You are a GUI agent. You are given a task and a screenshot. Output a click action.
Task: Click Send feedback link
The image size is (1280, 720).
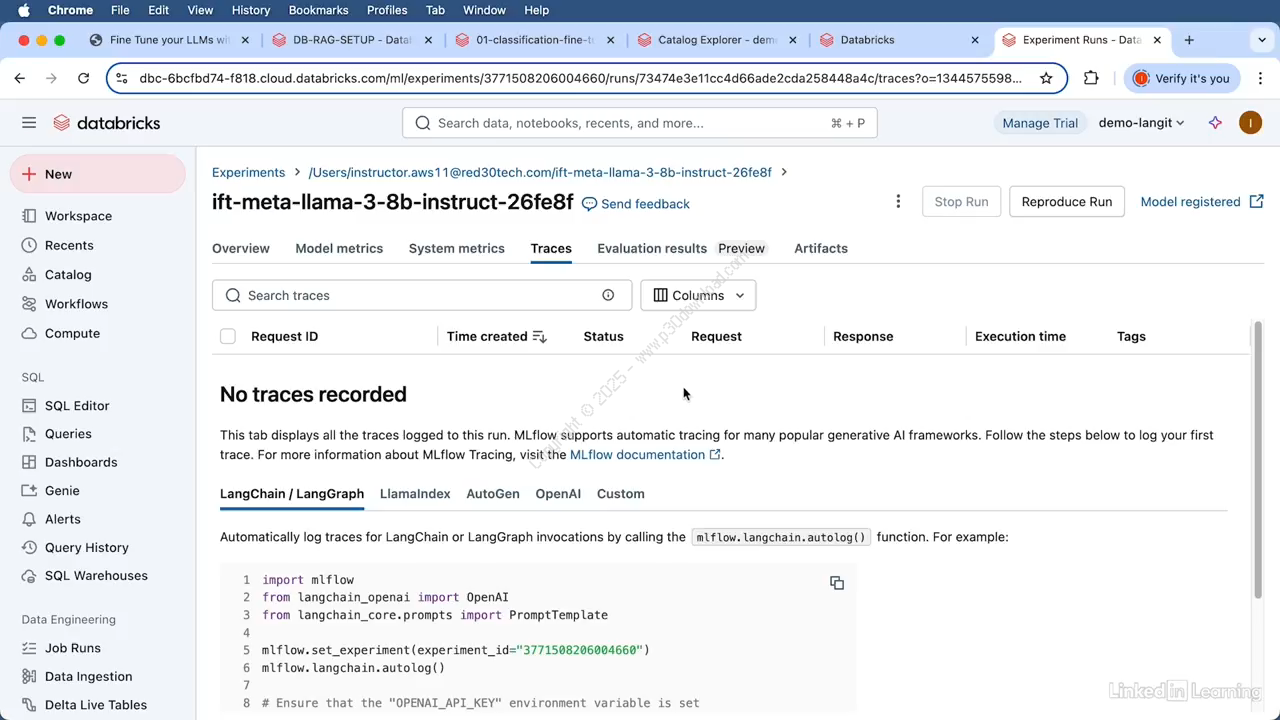pyautogui.click(x=636, y=204)
